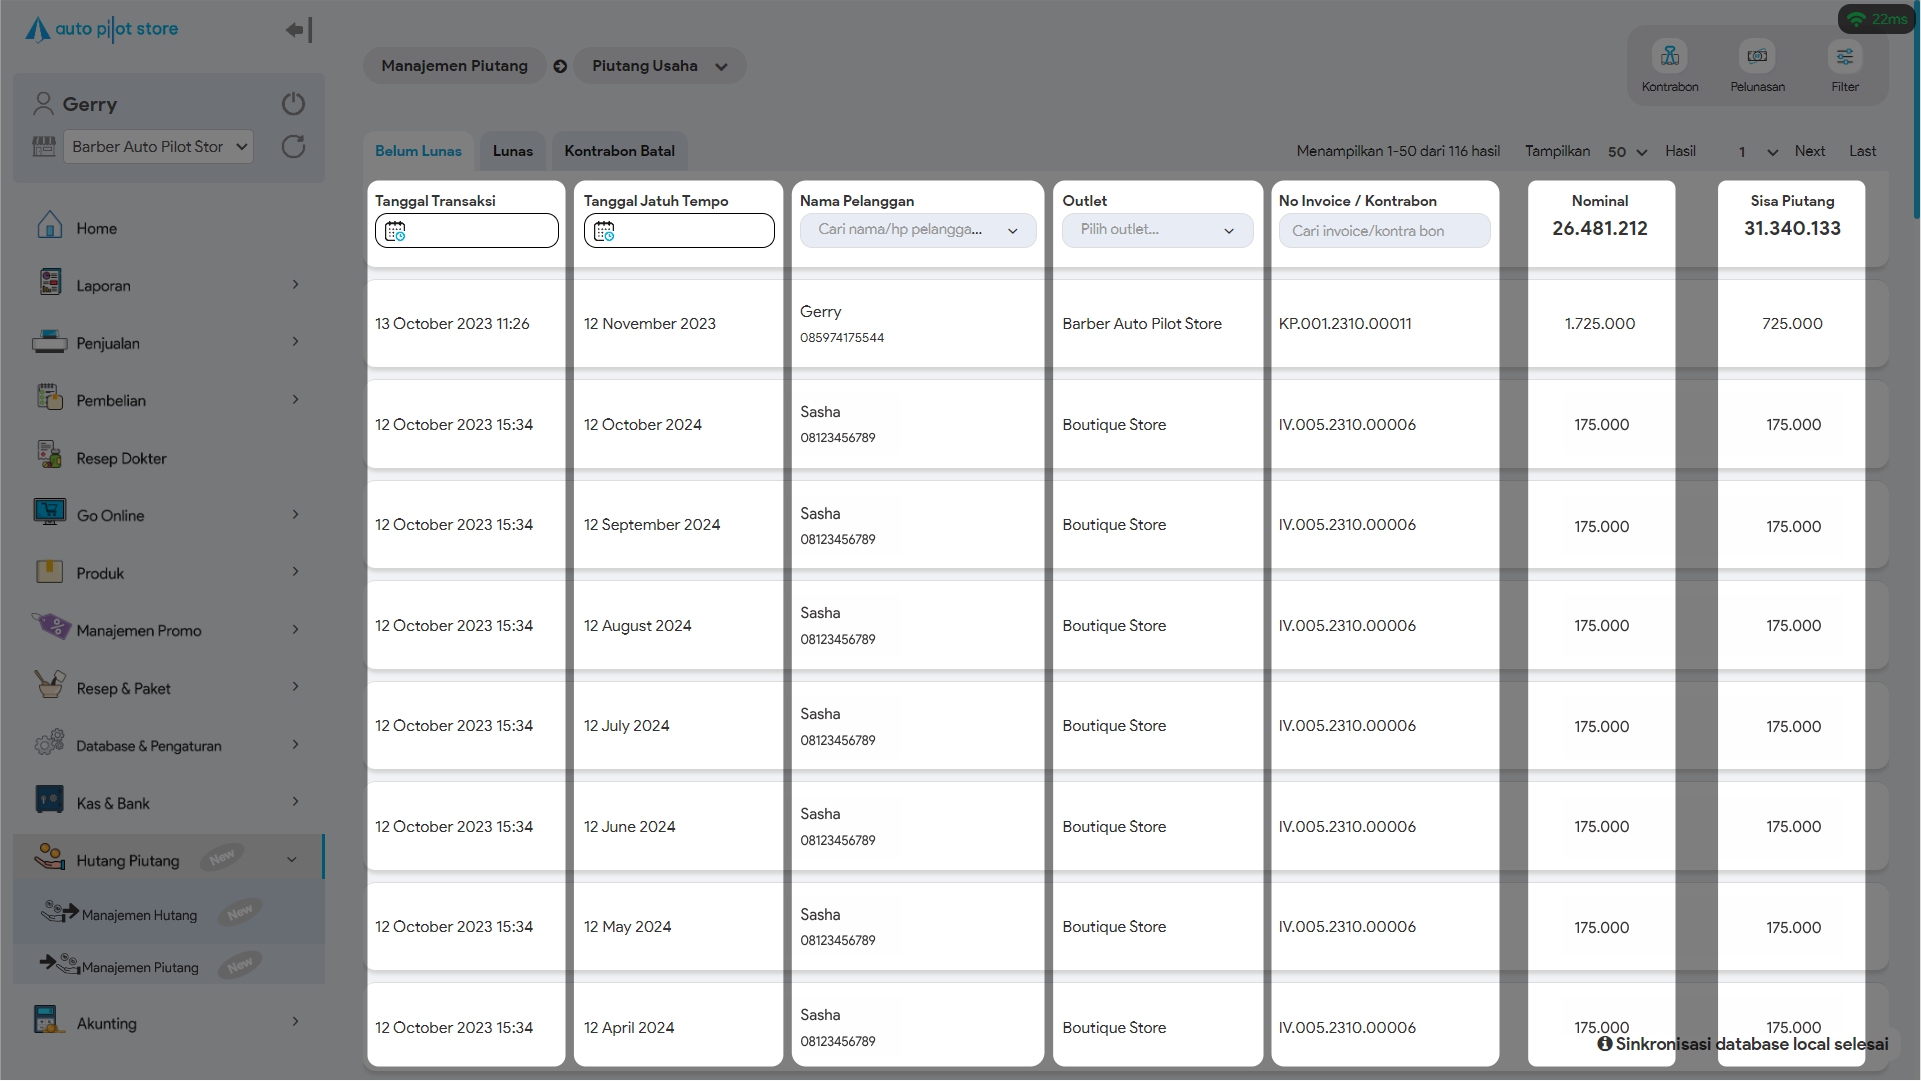Image resolution: width=1921 pixels, height=1081 pixels.
Task: Open the Tanggal Jatuh Tempo calendar icon
Action: pyautogui.click(x=604, y=231)
